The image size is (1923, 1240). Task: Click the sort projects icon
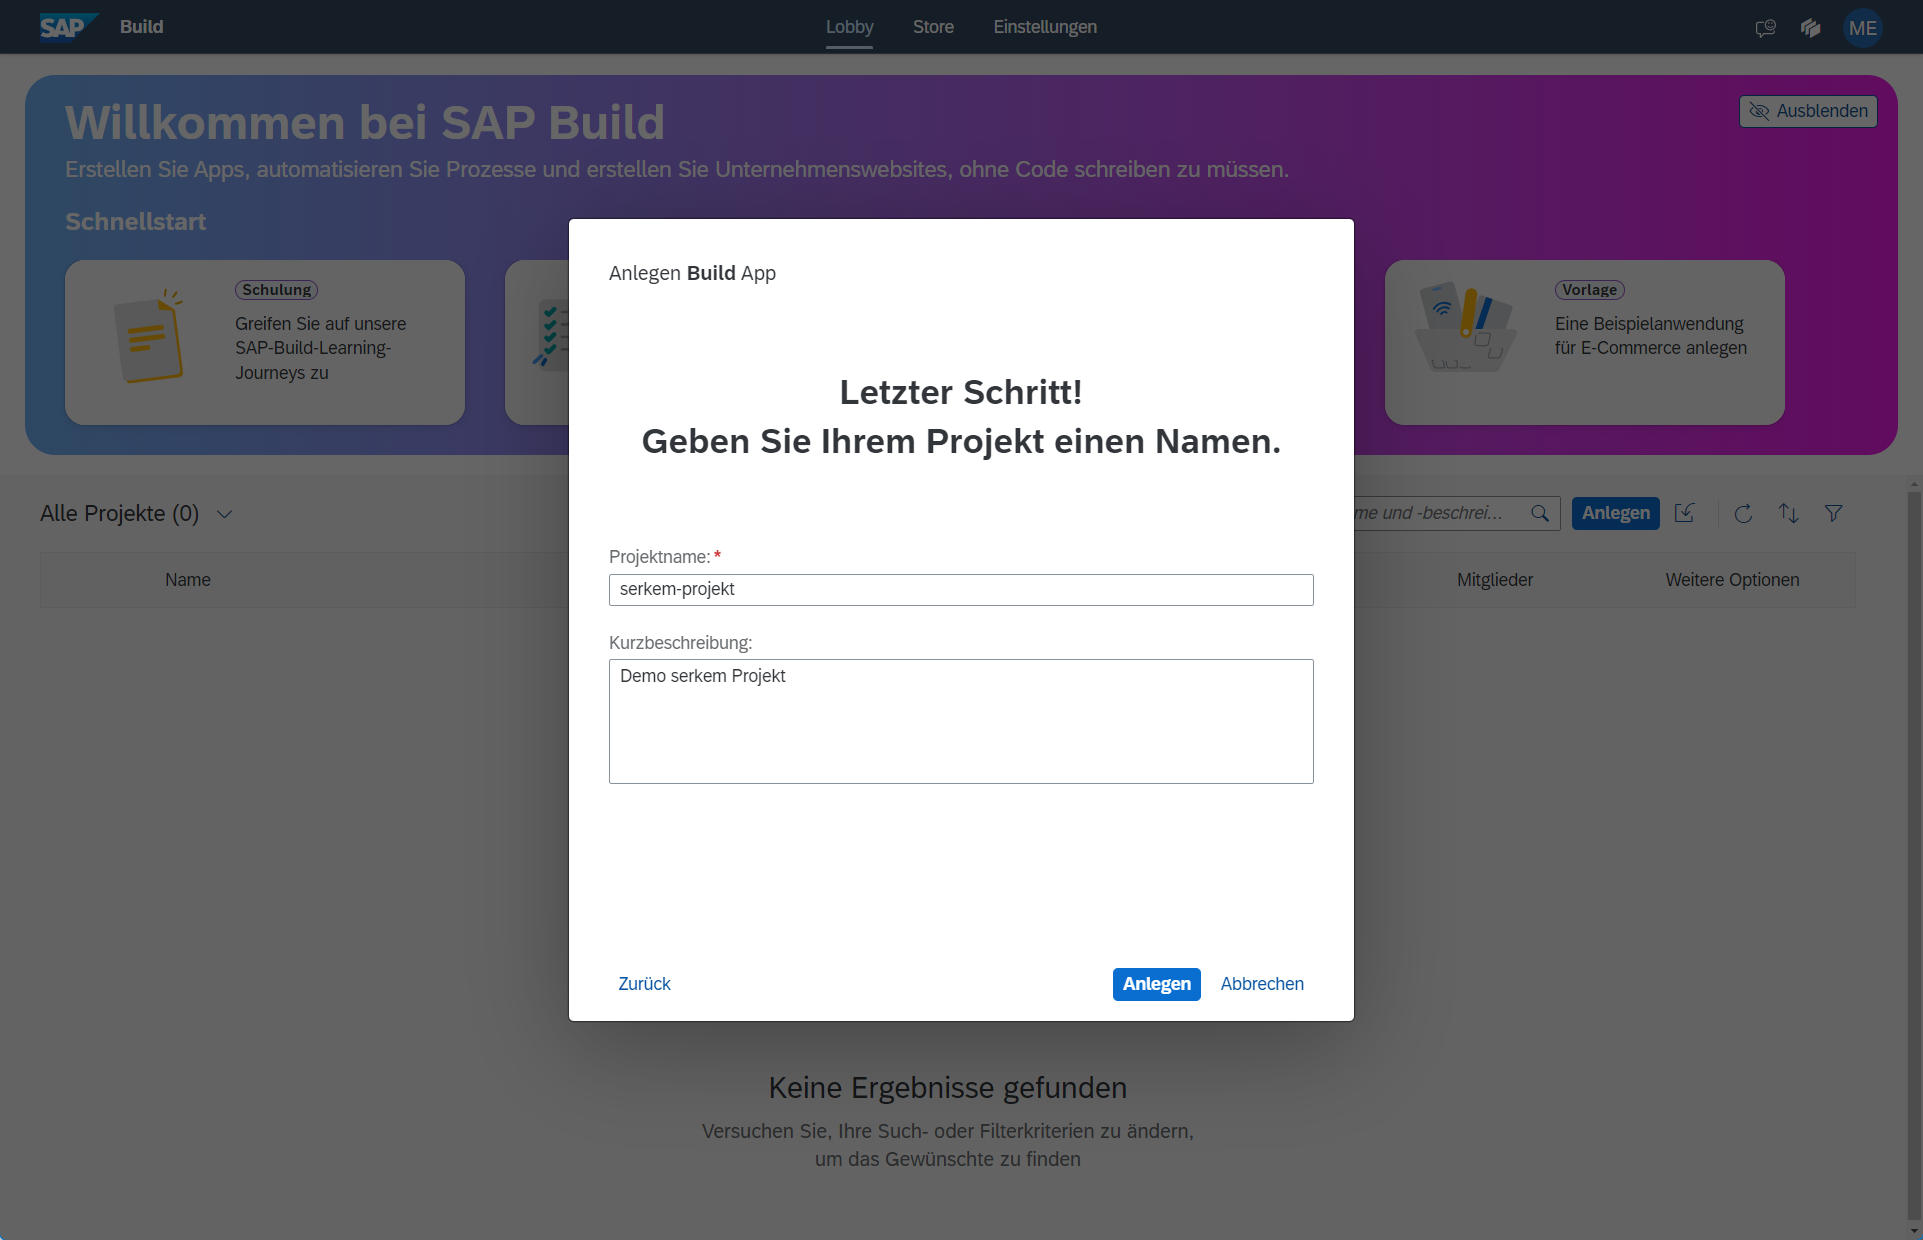tap(1788, 513)
